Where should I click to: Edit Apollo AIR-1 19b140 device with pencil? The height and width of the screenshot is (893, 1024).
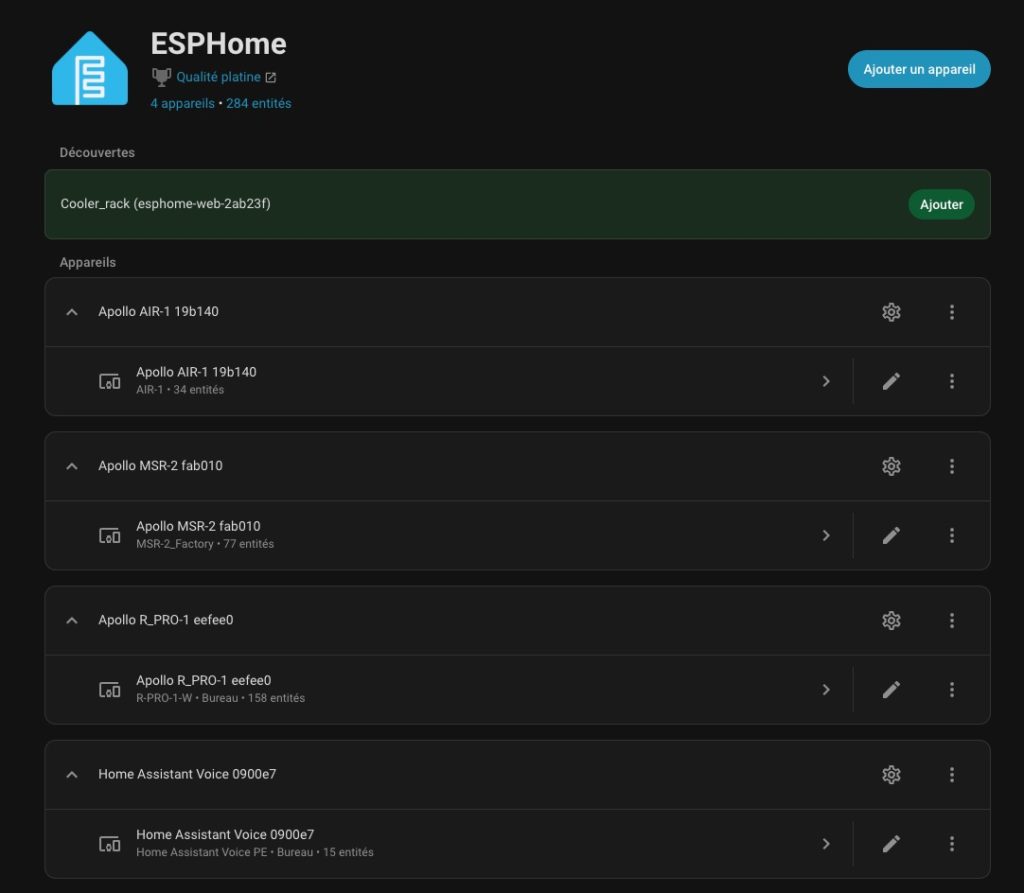891,381
